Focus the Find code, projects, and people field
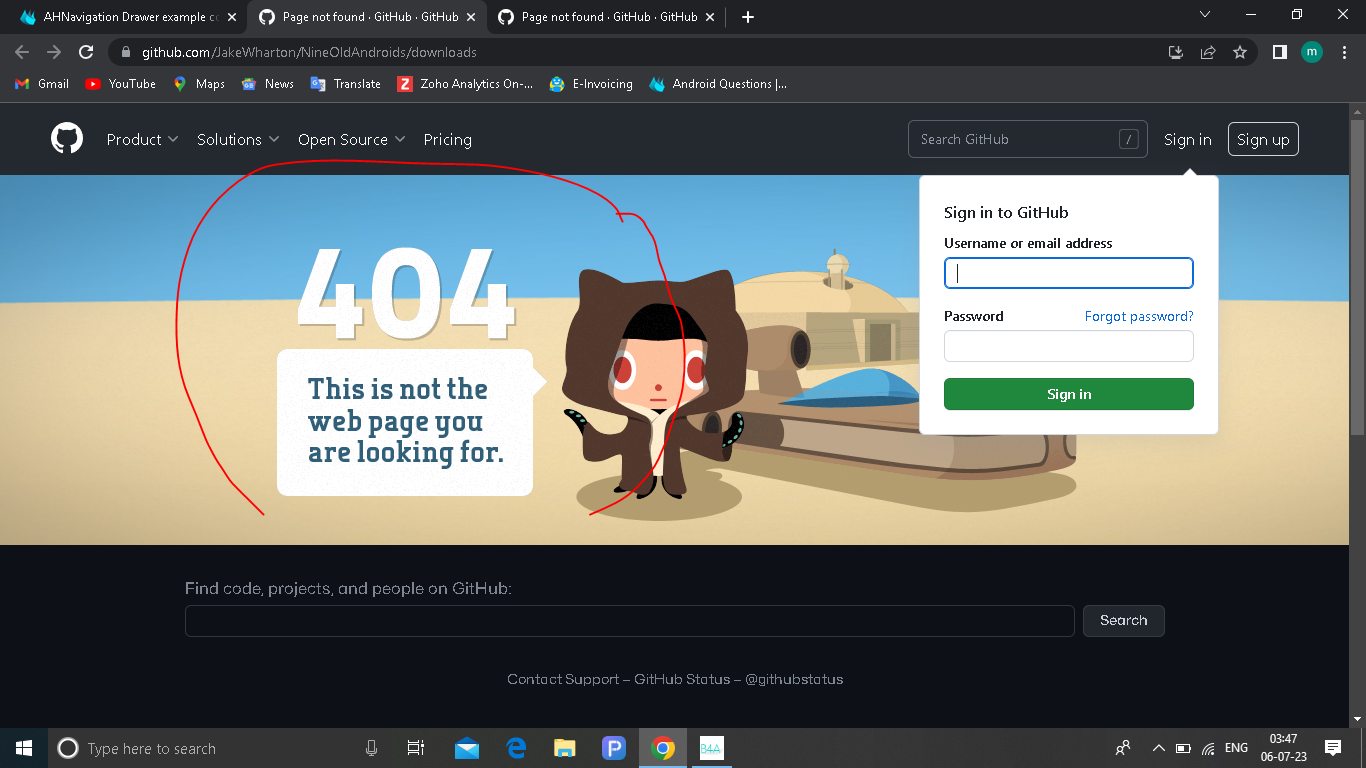 [x=630, y=621]
